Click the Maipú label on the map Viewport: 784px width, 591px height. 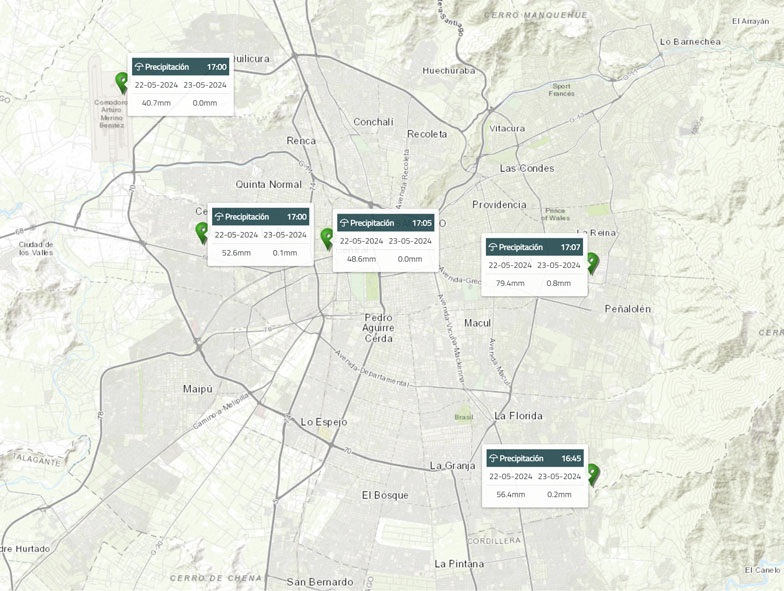[x=198, y=388]
